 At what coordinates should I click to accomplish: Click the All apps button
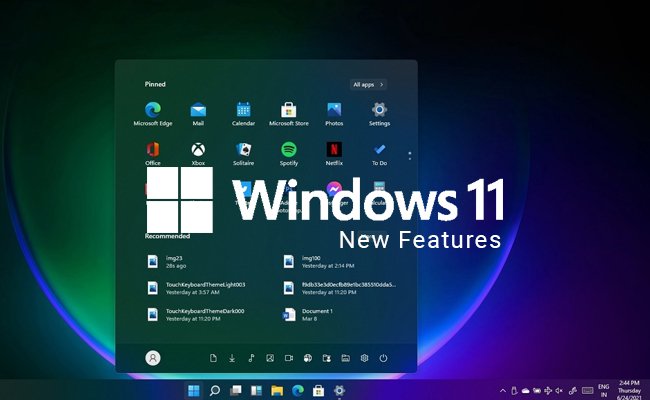(368, 85)
